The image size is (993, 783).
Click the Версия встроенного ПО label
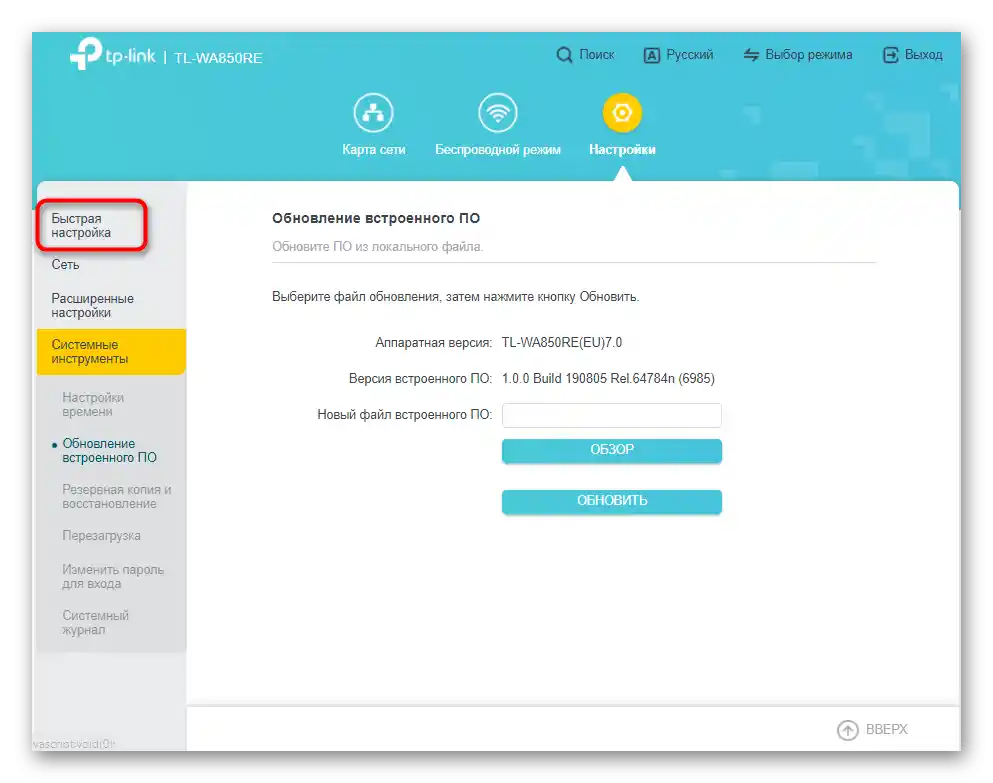(420, 379)
